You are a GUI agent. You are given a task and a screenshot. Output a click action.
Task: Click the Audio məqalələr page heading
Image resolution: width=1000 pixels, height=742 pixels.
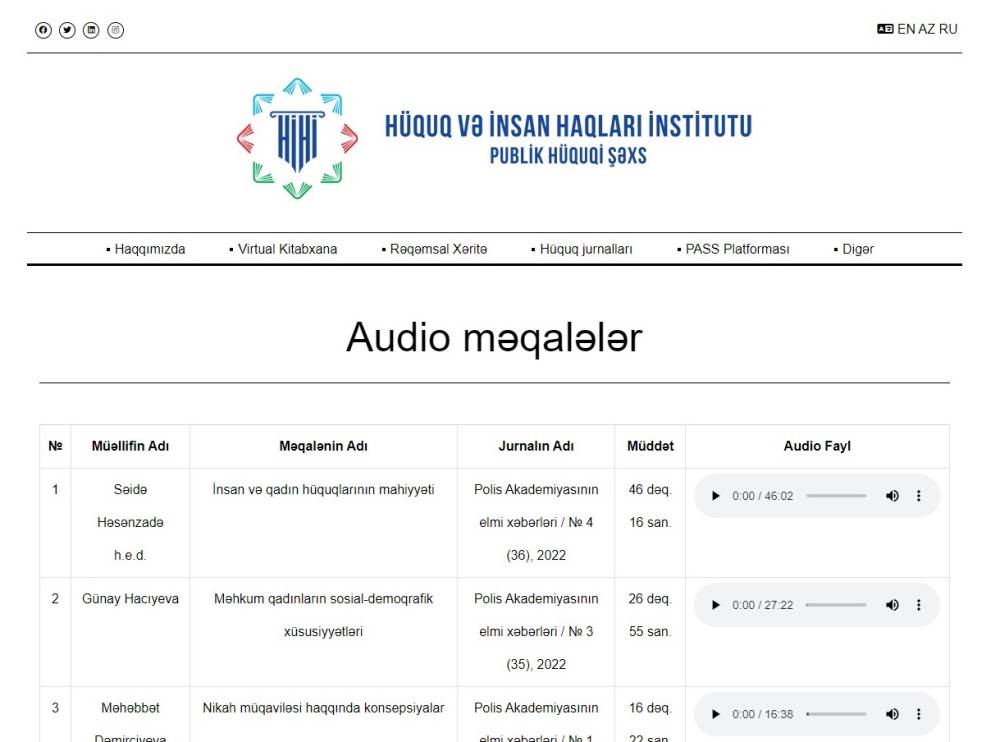[494, 338]
